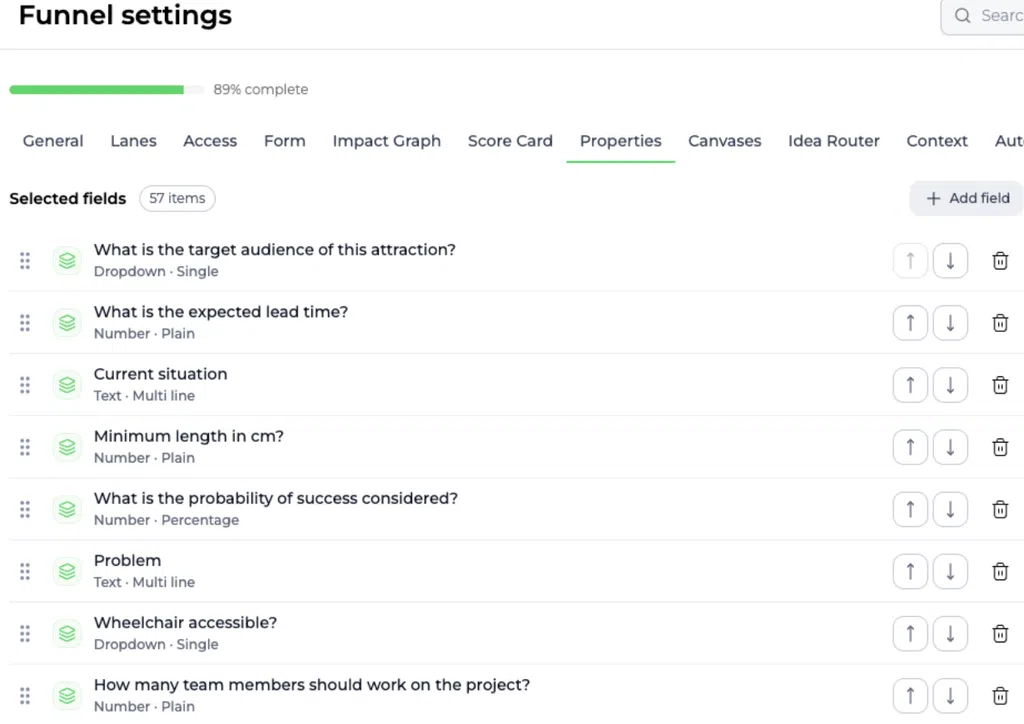Switch to the General tab
Image resolution: width=1024 pixels, height=724 pixels.
[x=53, y=141]
